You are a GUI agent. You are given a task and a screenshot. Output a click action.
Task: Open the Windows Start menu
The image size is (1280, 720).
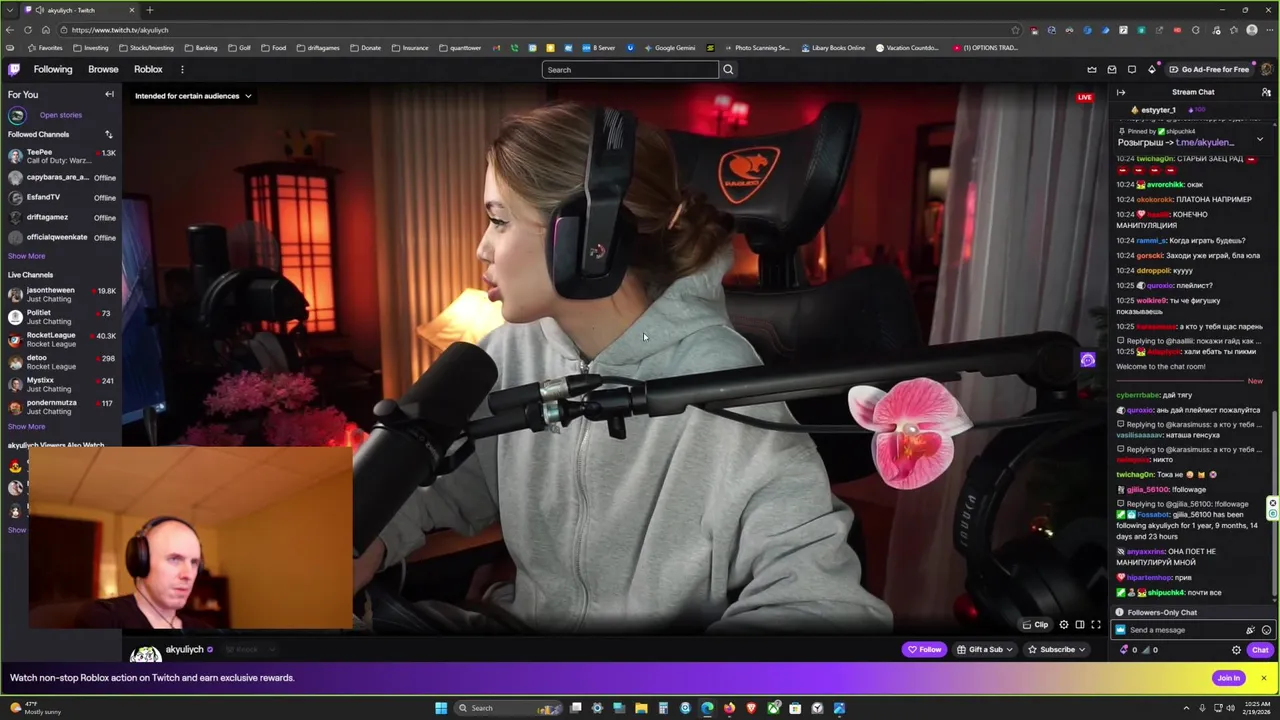tap(440, 708)
